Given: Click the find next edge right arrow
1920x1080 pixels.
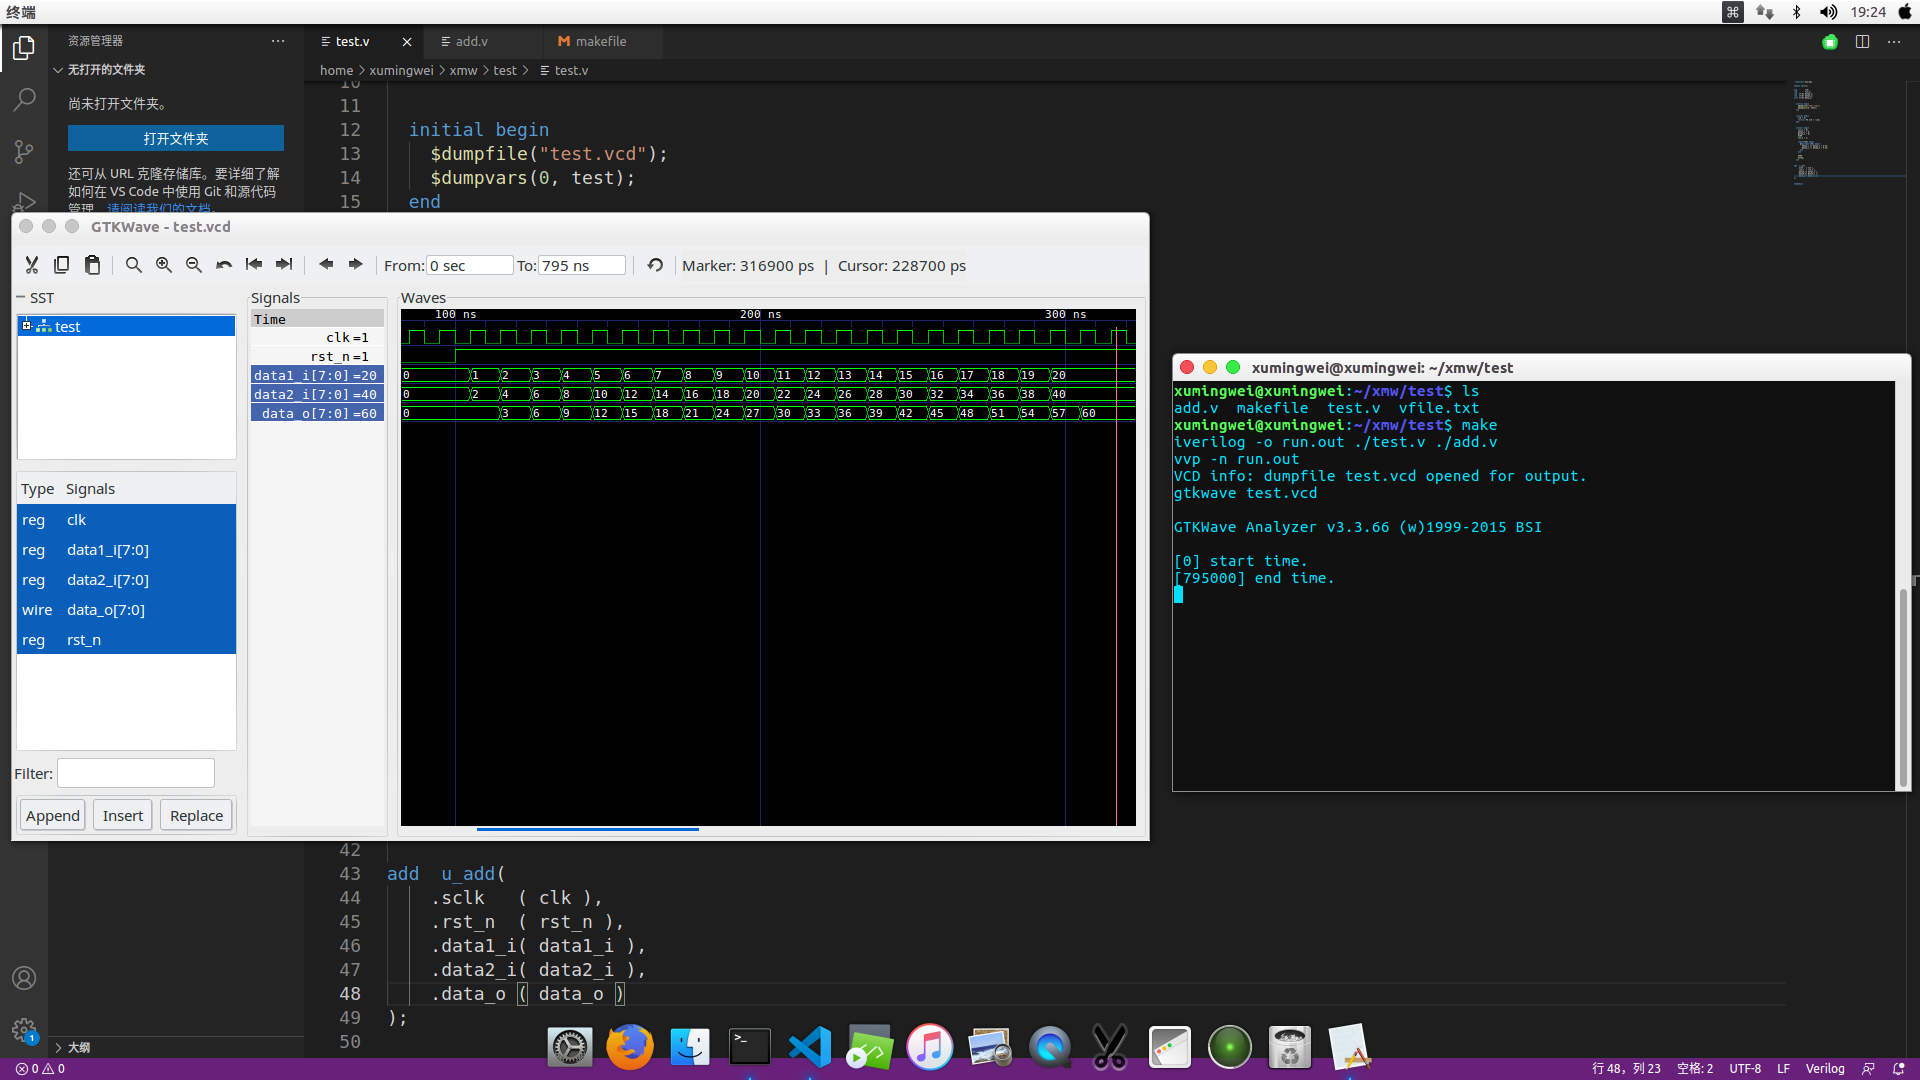Looking at the screenshot, I should (355, 265).
